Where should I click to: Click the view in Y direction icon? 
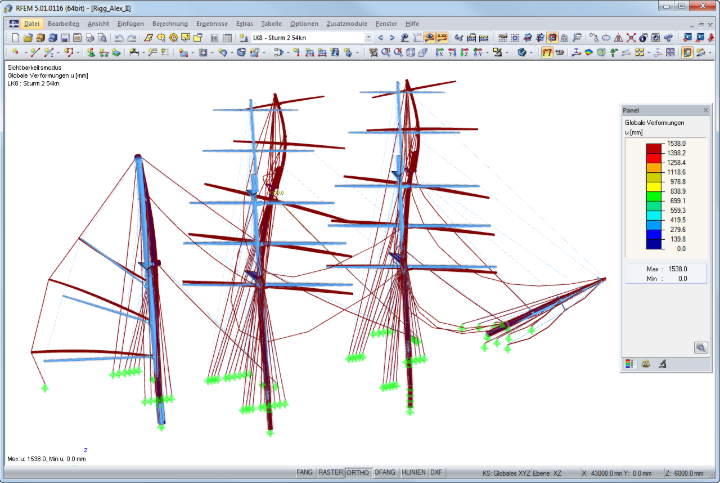(452, 53)
